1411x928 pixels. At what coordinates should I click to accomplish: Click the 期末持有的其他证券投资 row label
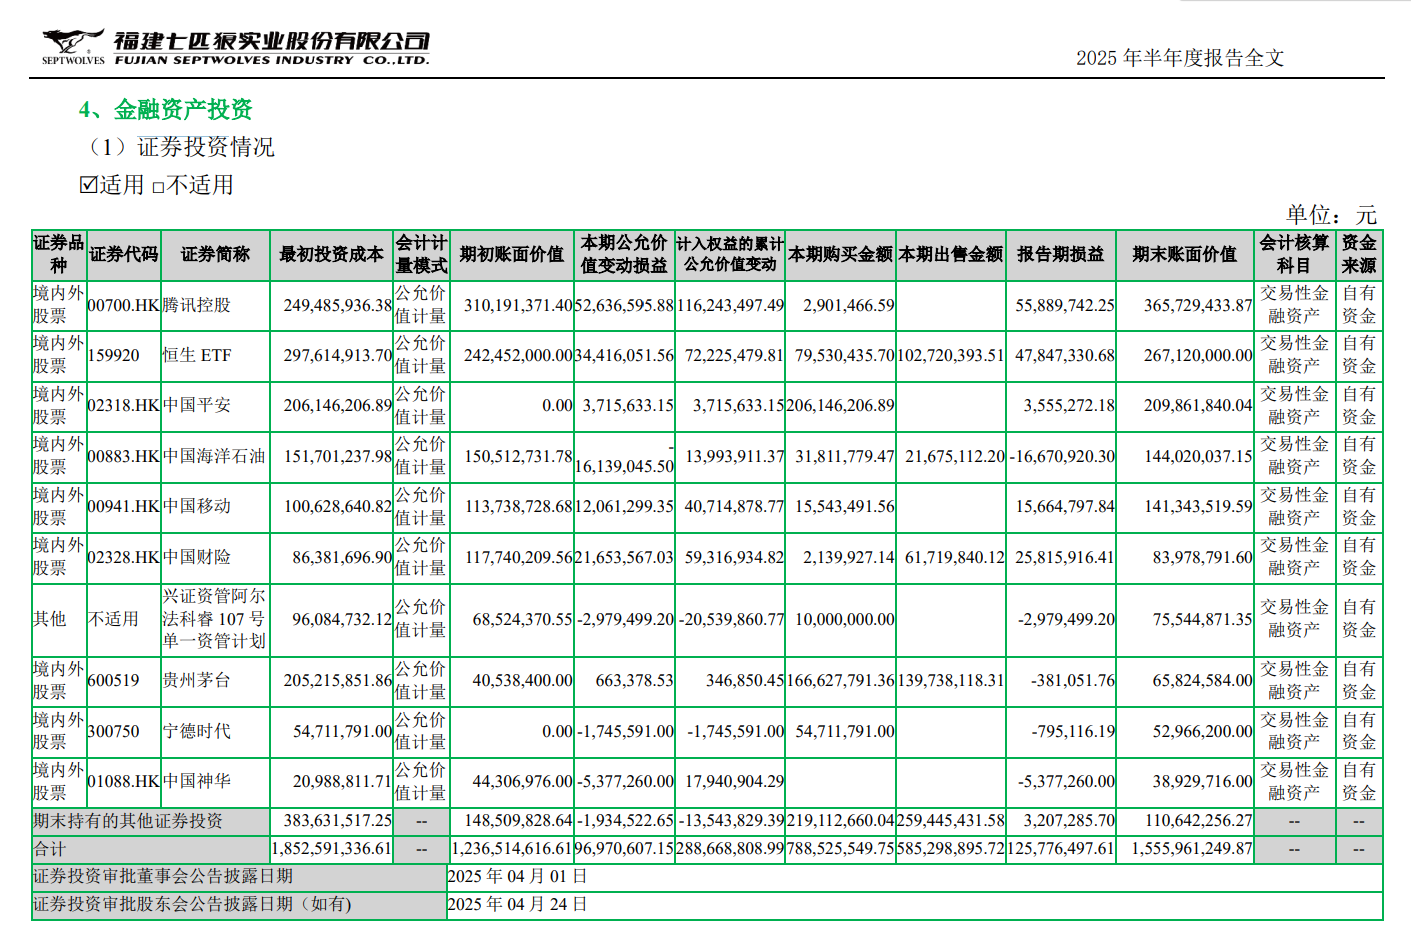coord(128,821)
